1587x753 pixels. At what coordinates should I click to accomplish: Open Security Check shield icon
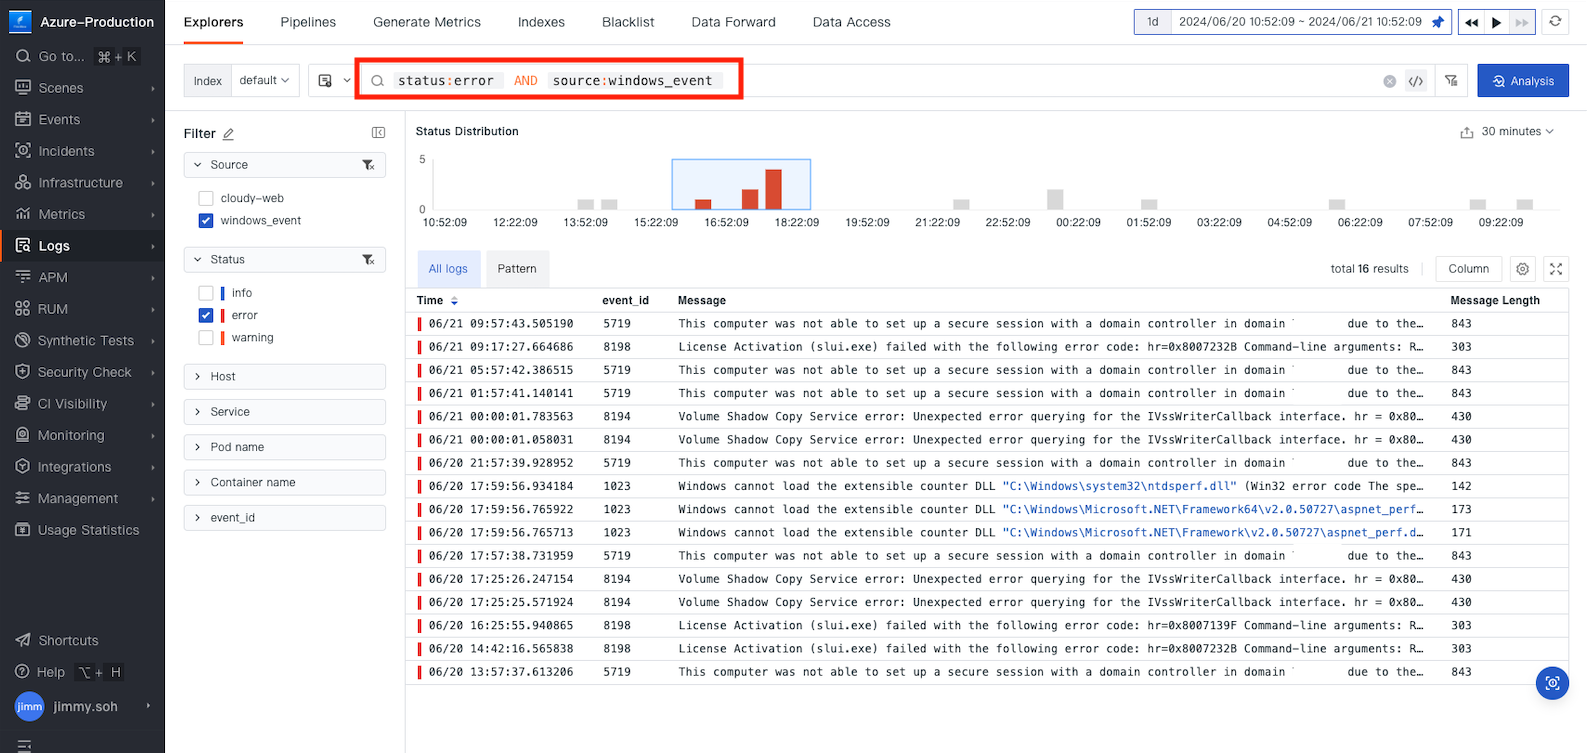(22, 372)
